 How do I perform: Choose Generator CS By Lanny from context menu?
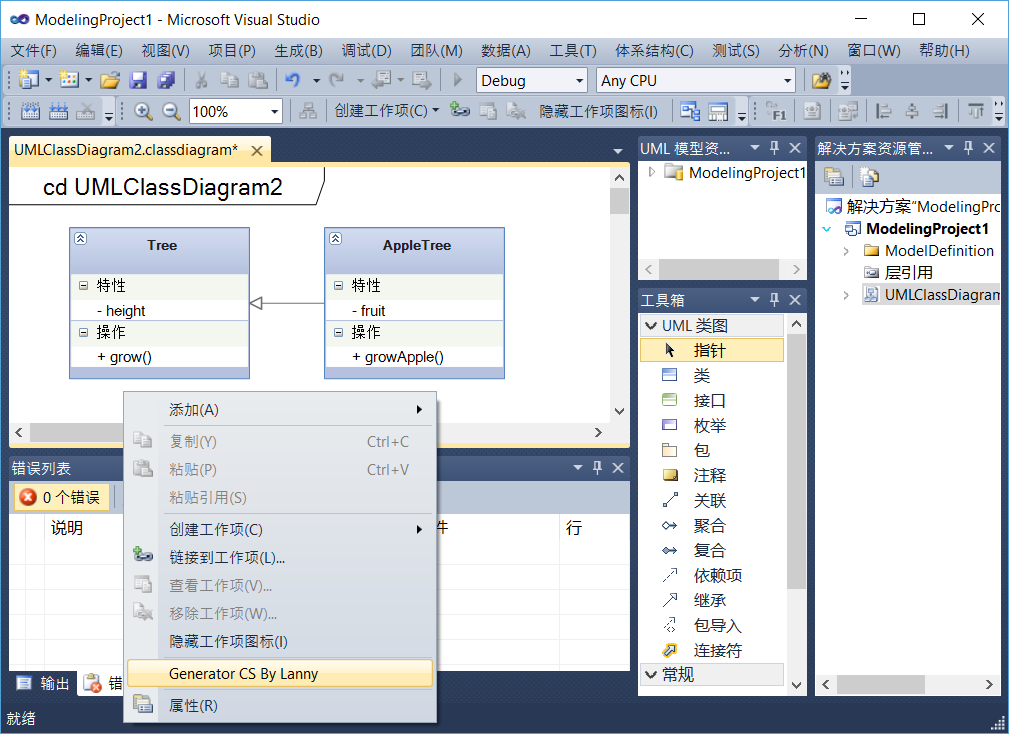pyautogui.click(x=280, y=674)
